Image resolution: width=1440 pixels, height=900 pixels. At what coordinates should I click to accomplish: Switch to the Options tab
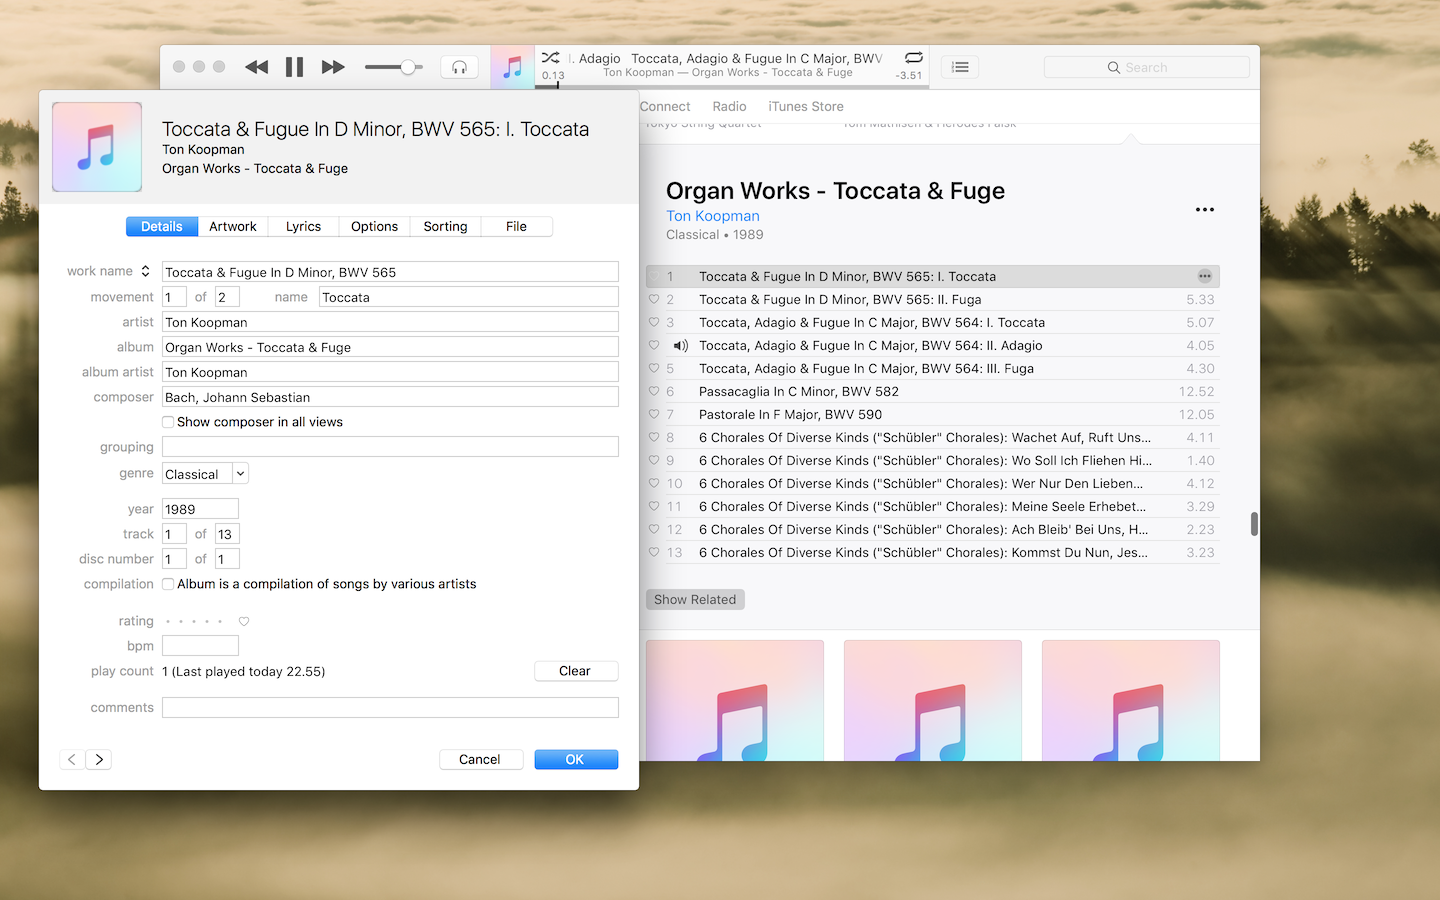point(375,227)
